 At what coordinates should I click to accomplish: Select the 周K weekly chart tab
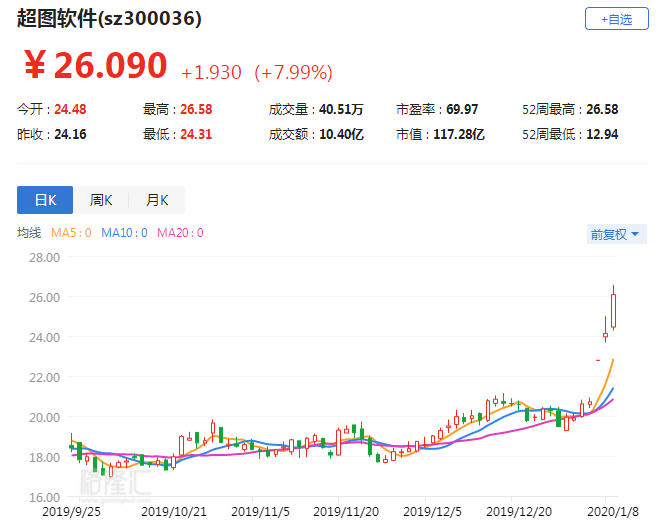(101, 200)
